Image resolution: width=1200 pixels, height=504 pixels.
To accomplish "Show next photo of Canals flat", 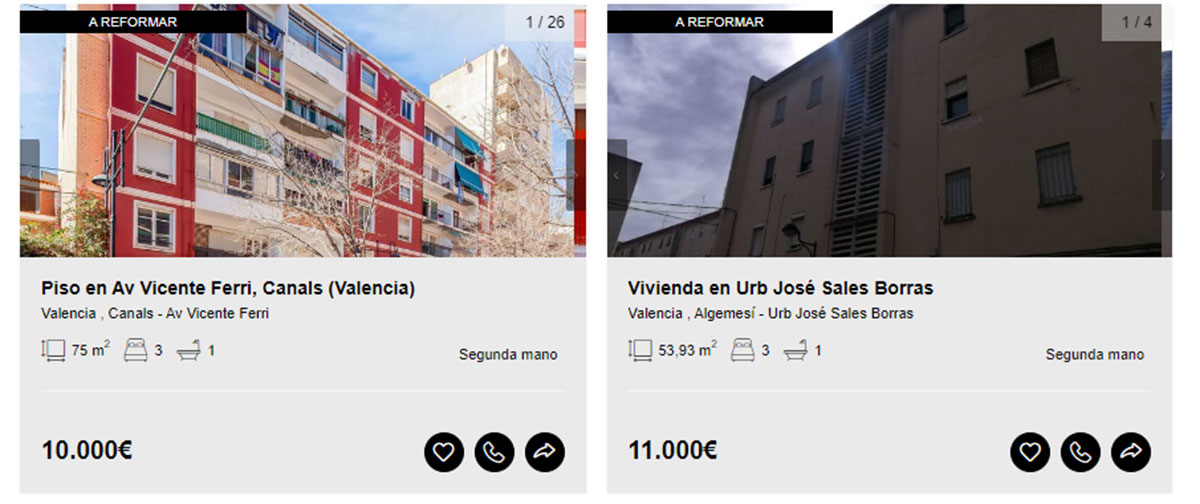I will (x=576, y=175).
